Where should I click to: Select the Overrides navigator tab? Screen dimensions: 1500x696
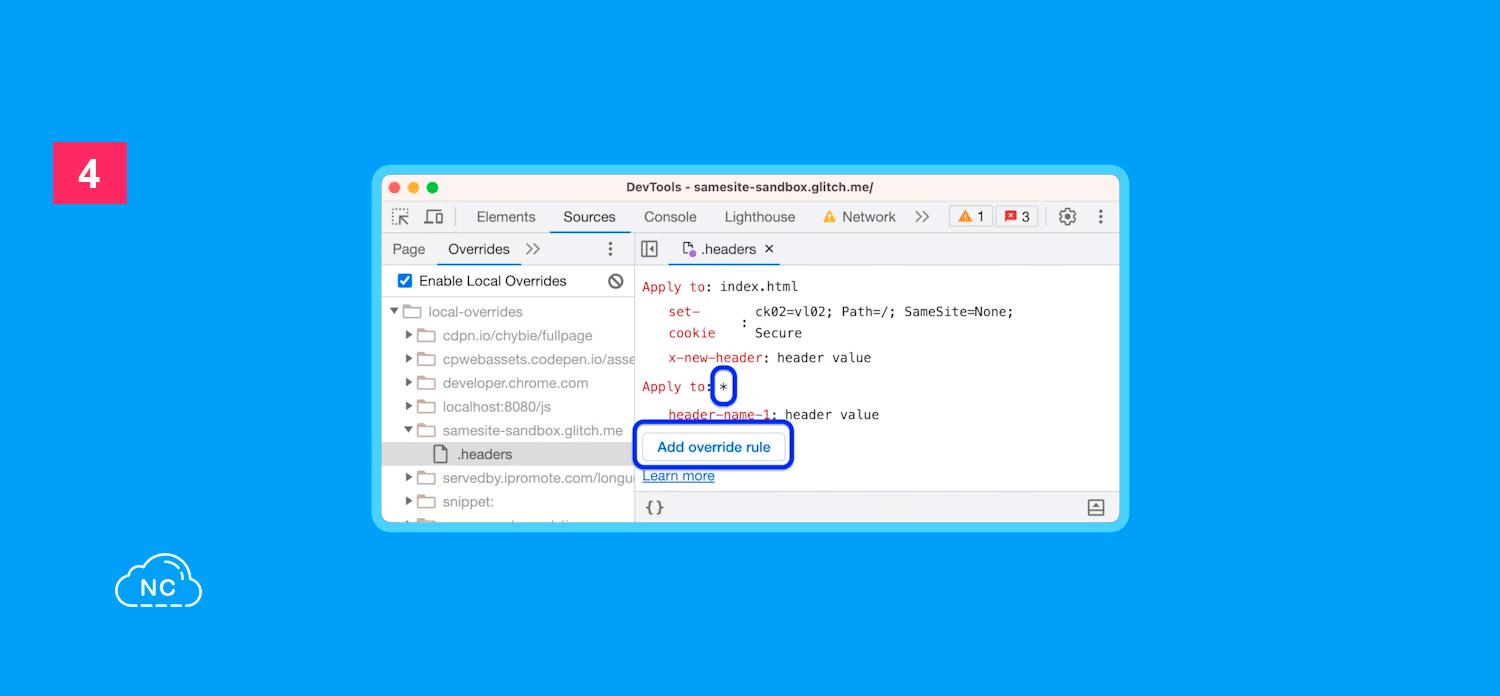[479, 249]
